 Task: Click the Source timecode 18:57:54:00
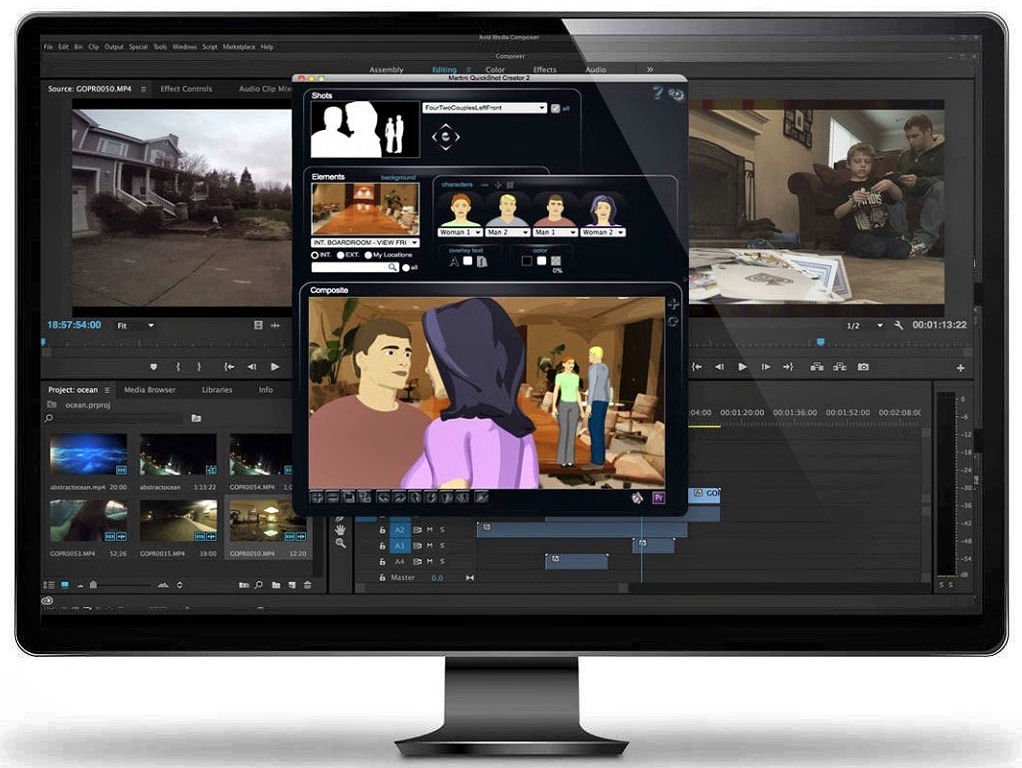[74, 325]
